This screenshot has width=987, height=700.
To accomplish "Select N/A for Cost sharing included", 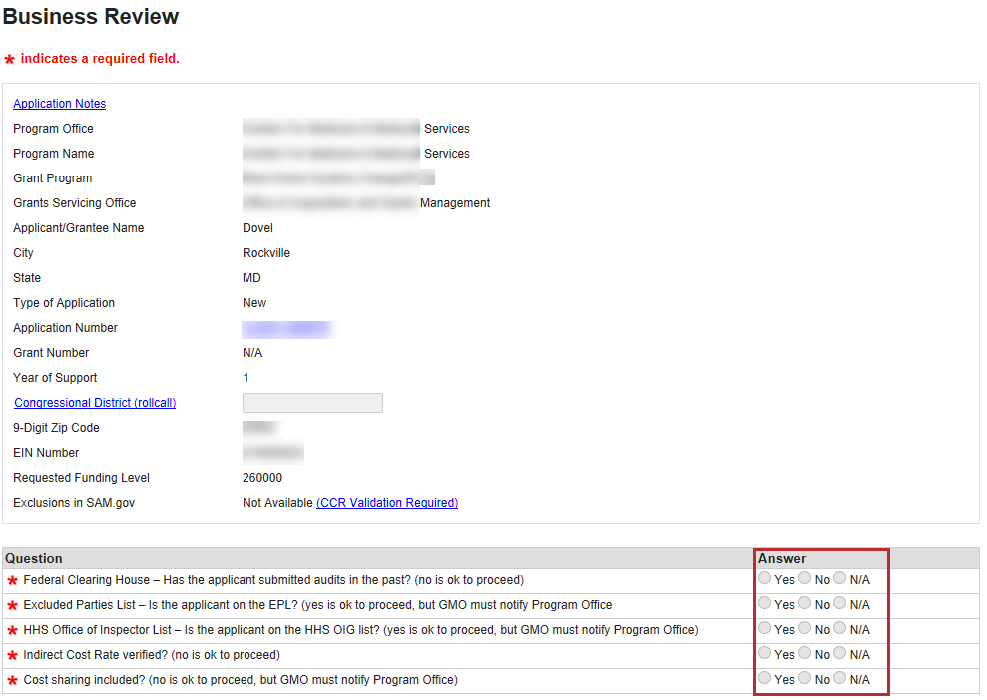I will coord(840,679).
